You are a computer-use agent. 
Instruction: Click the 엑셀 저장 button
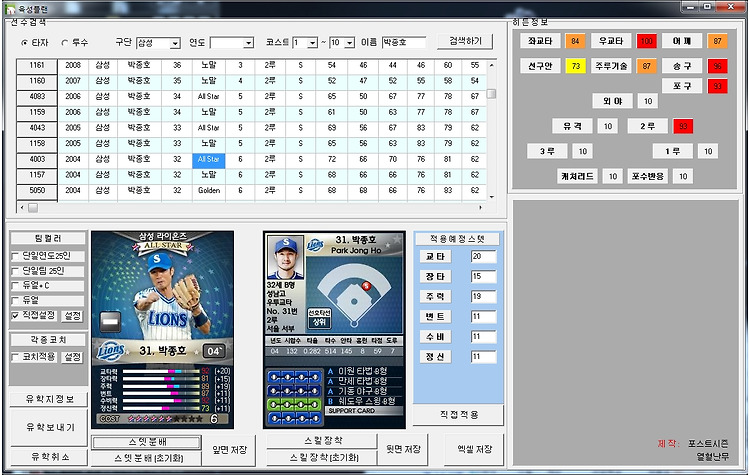(x=474, y=449)
